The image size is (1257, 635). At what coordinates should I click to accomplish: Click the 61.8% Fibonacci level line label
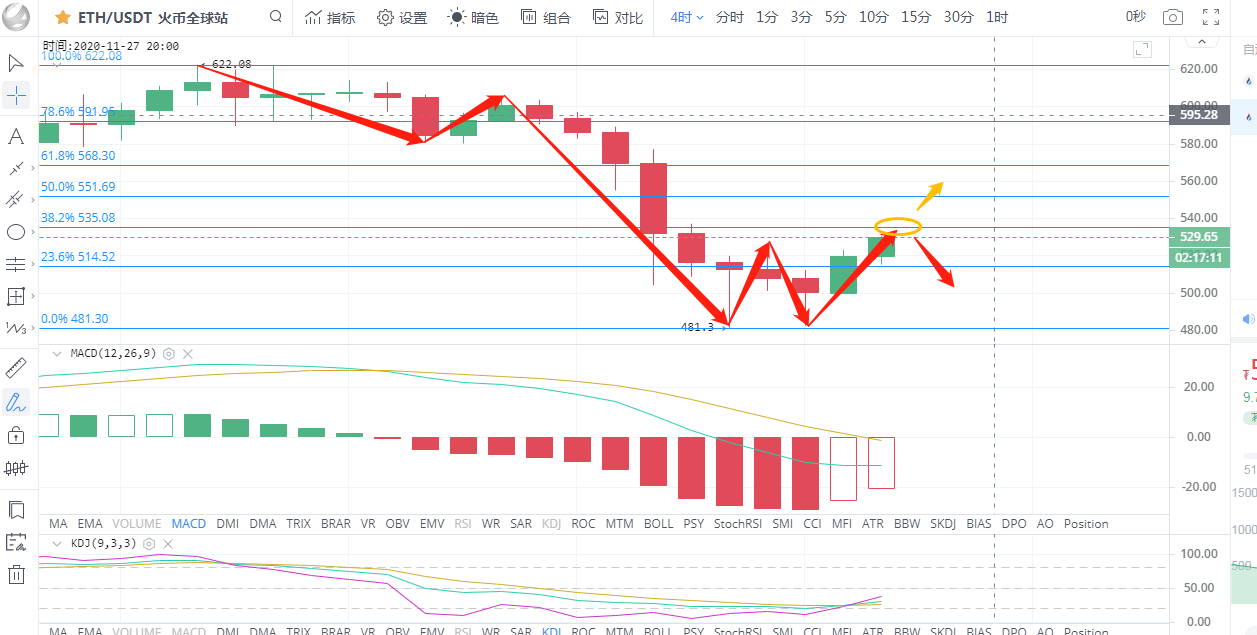(x=78, y=156)
